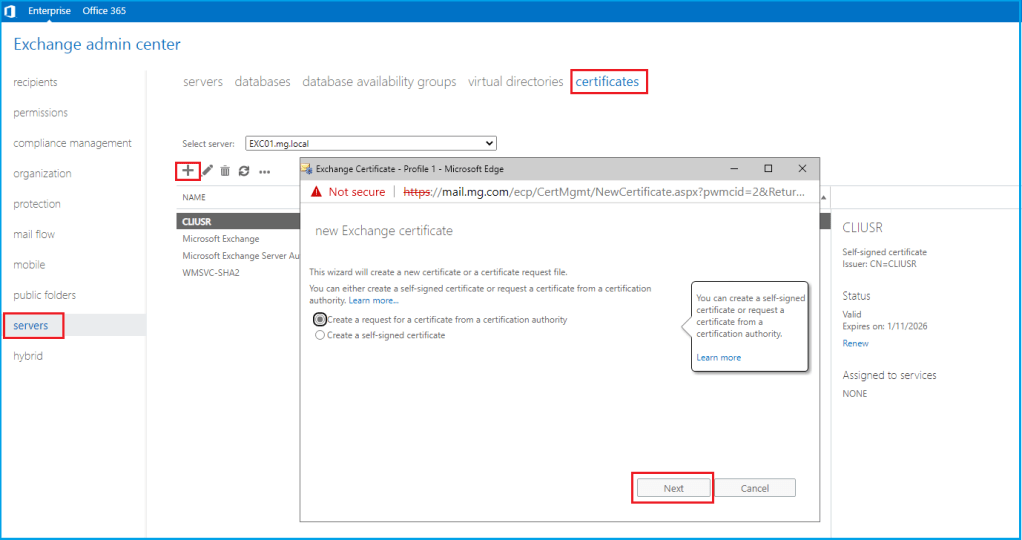Maximize the Exchange Certificate popup window

point(768,169)
